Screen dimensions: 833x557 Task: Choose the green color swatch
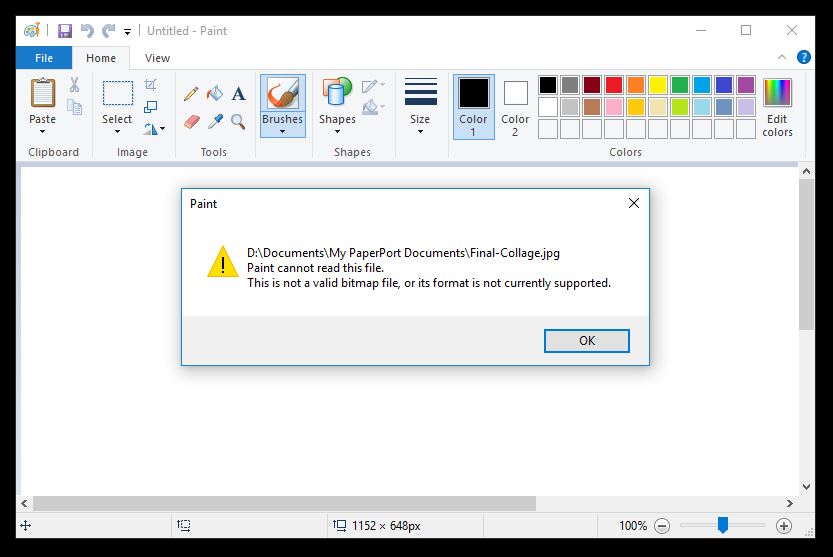679,85
